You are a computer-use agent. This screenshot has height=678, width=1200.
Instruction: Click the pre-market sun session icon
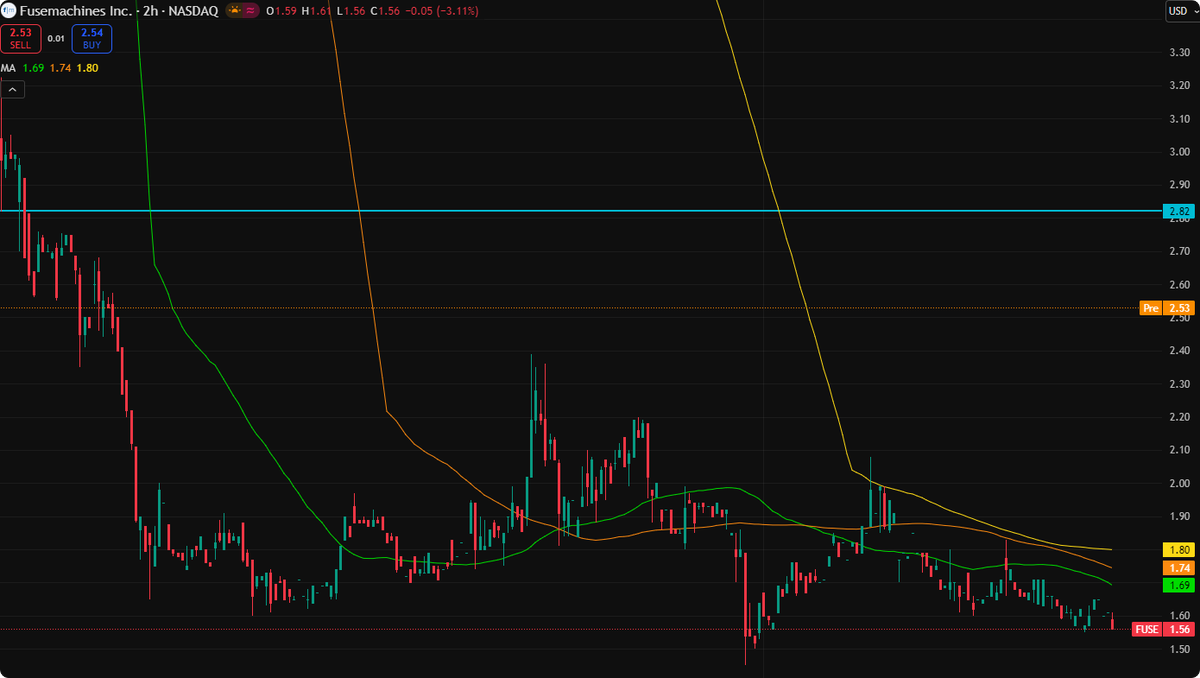click(235, 11)
